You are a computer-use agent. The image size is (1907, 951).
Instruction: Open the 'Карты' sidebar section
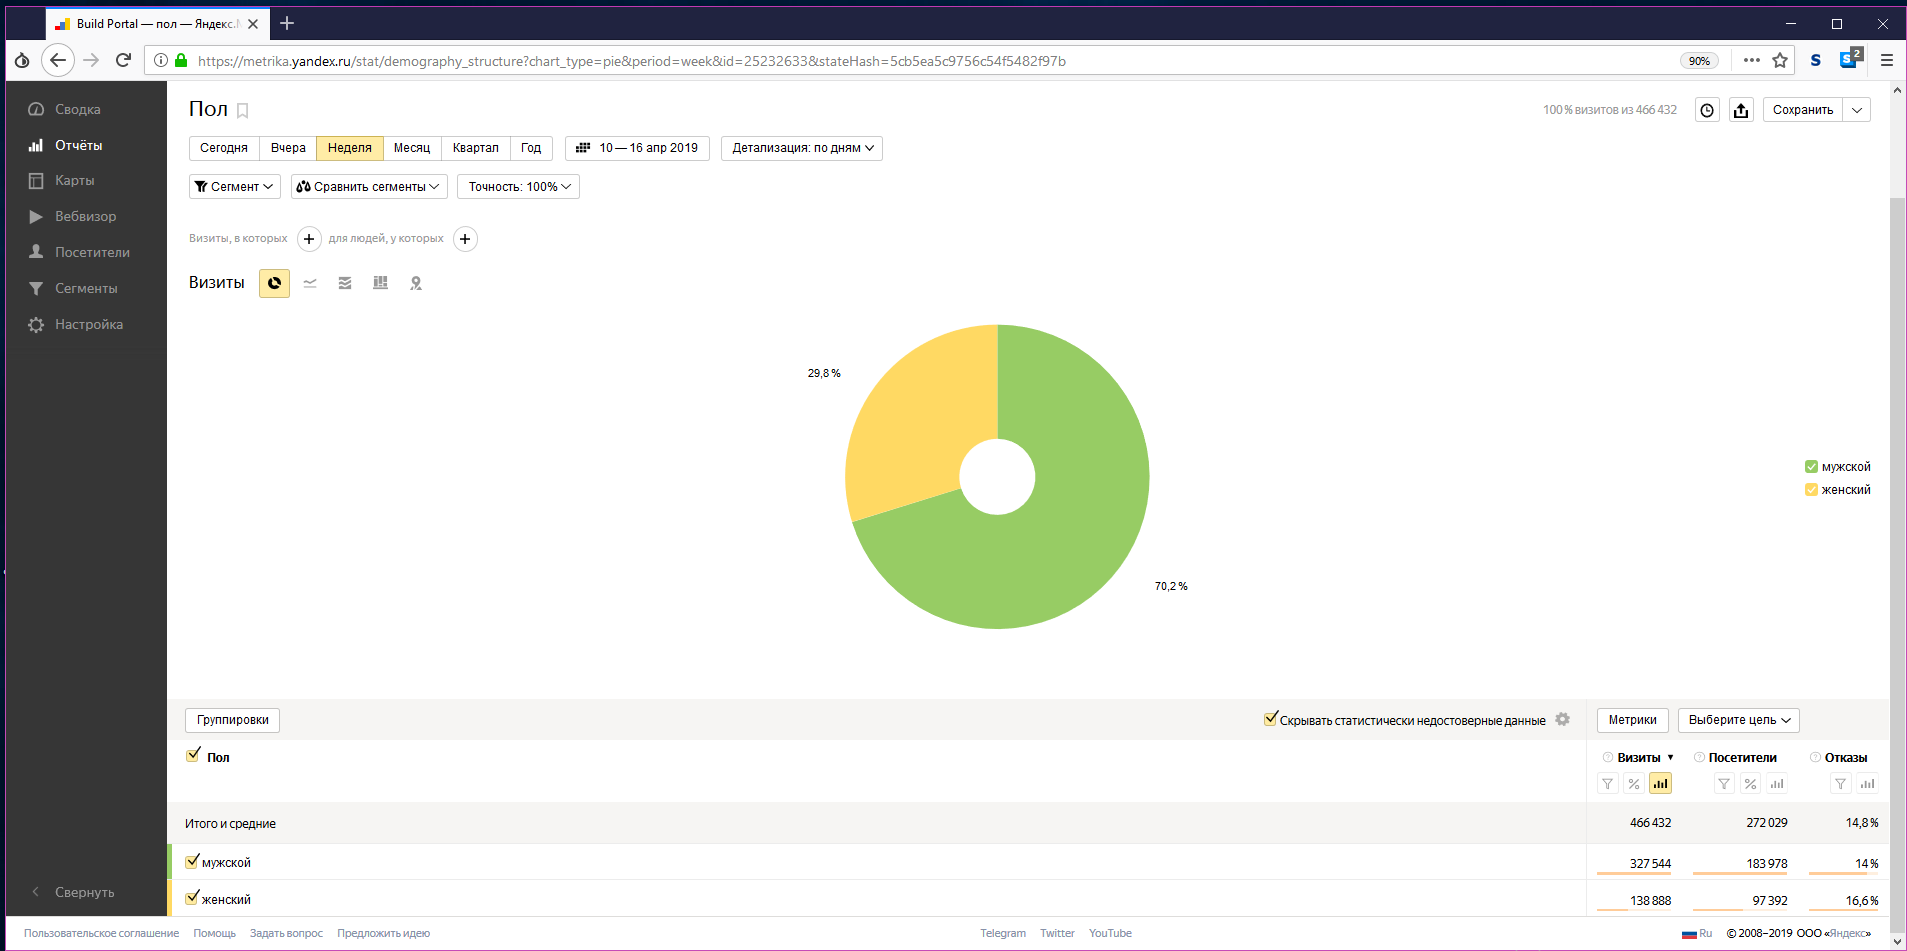[75, 180]
